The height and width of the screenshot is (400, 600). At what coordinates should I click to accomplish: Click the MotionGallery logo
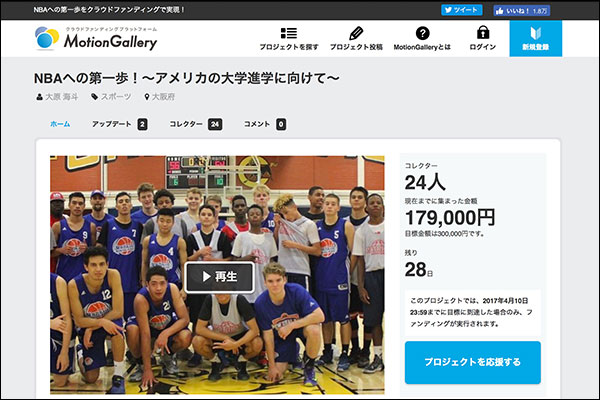point(96,38)
